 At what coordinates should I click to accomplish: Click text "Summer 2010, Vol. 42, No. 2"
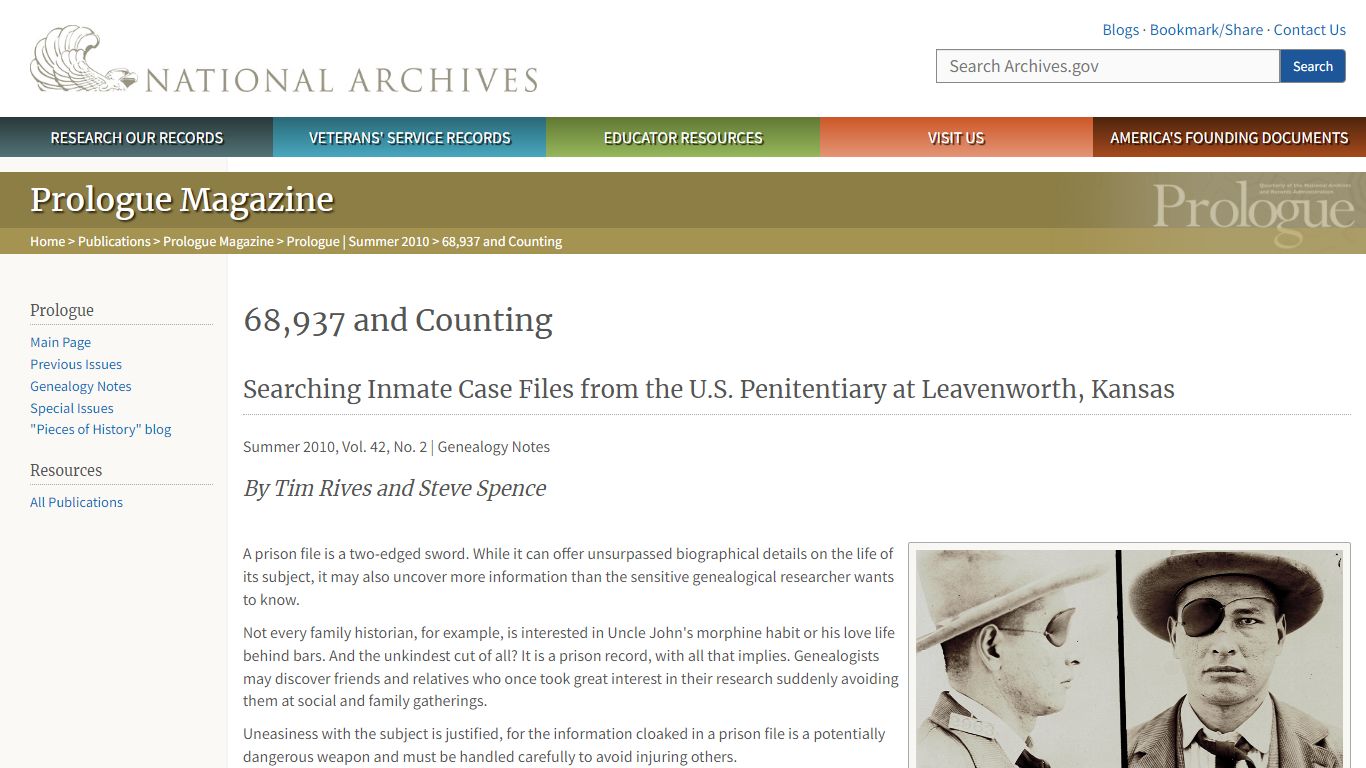tap(335, 447)
